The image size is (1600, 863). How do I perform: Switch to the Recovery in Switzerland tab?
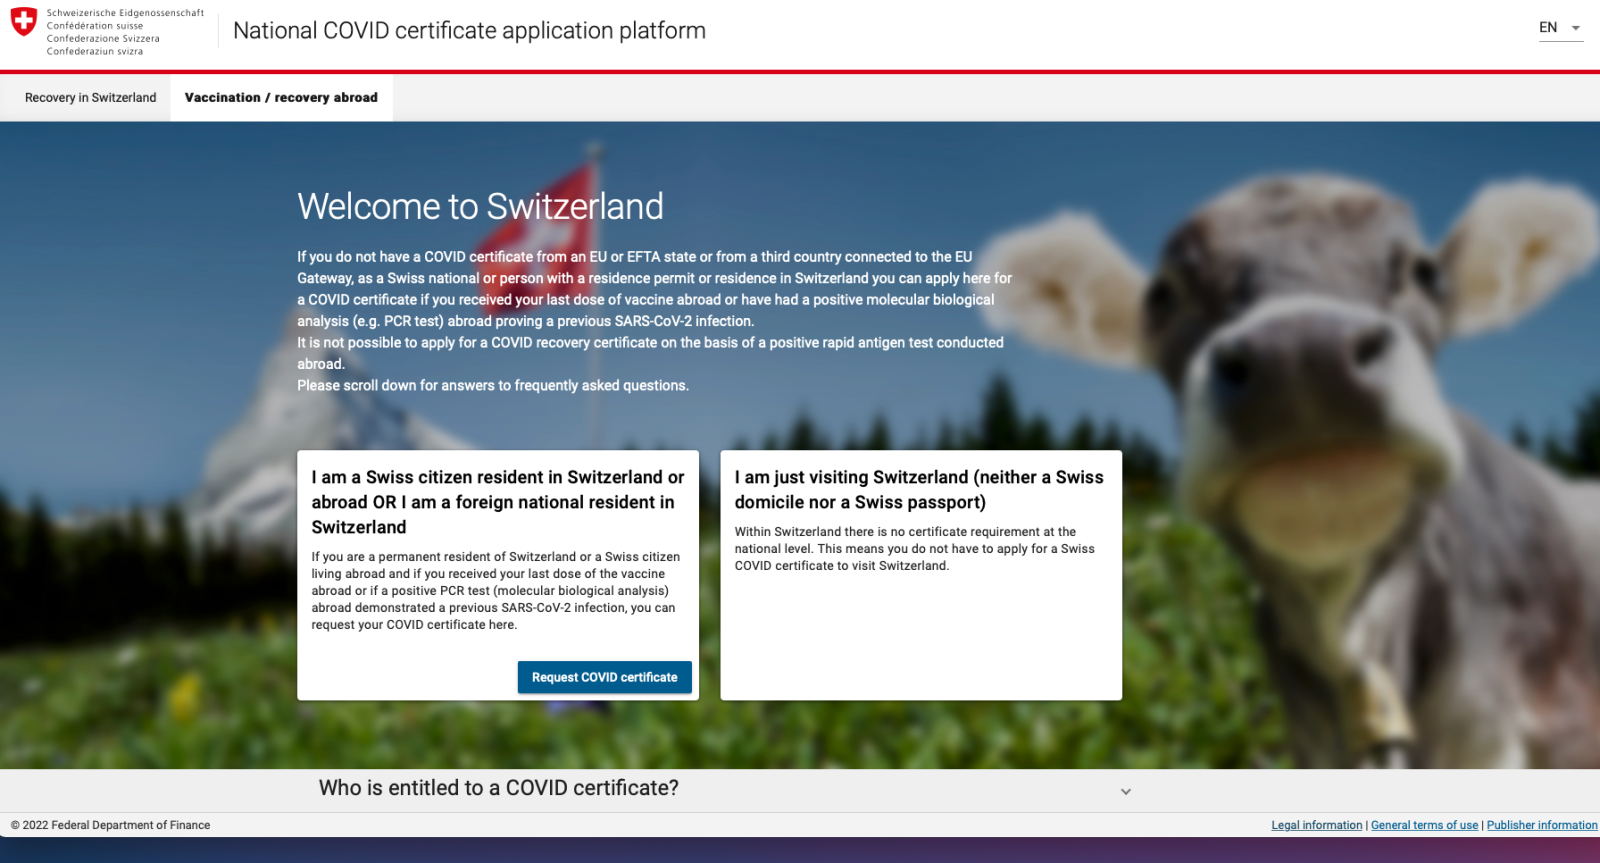click(90, 98)
